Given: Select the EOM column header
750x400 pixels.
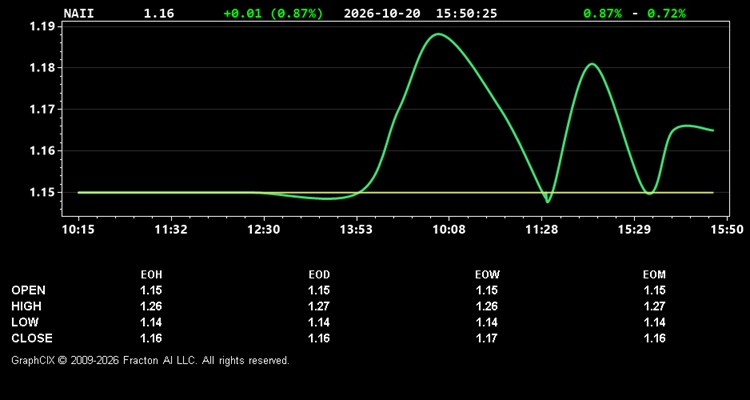Looking at the screenshot, I should [x=654, y=275].
